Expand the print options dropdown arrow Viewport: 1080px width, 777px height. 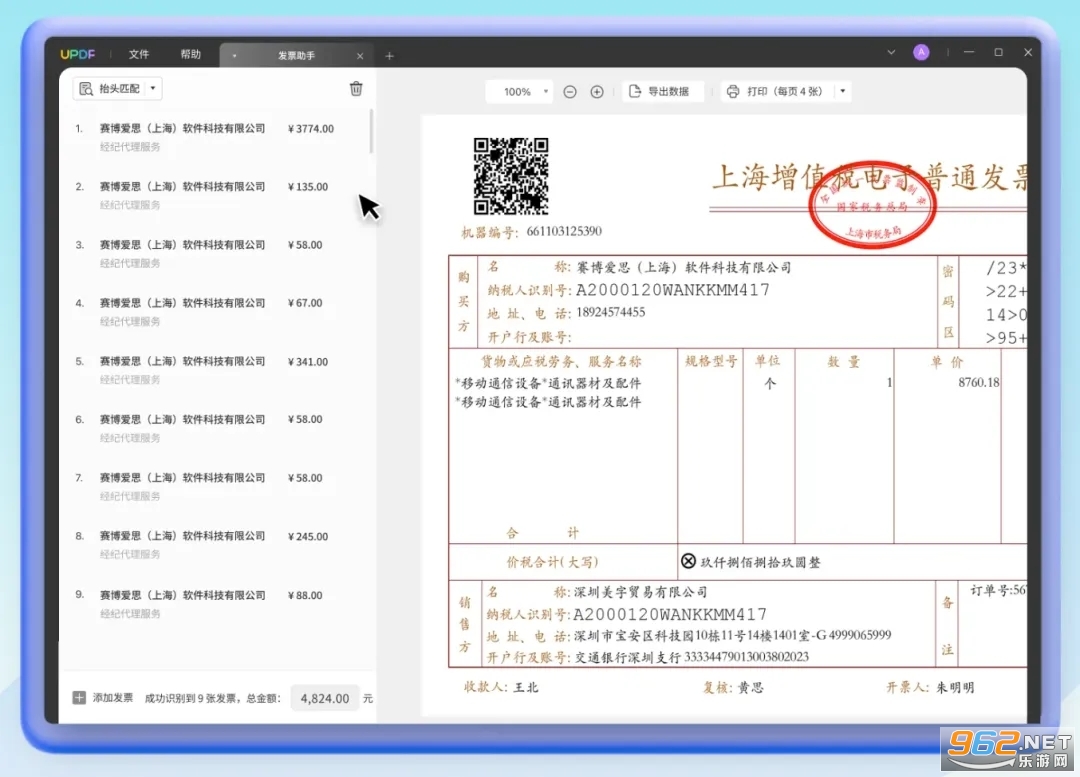pos(842,92)
